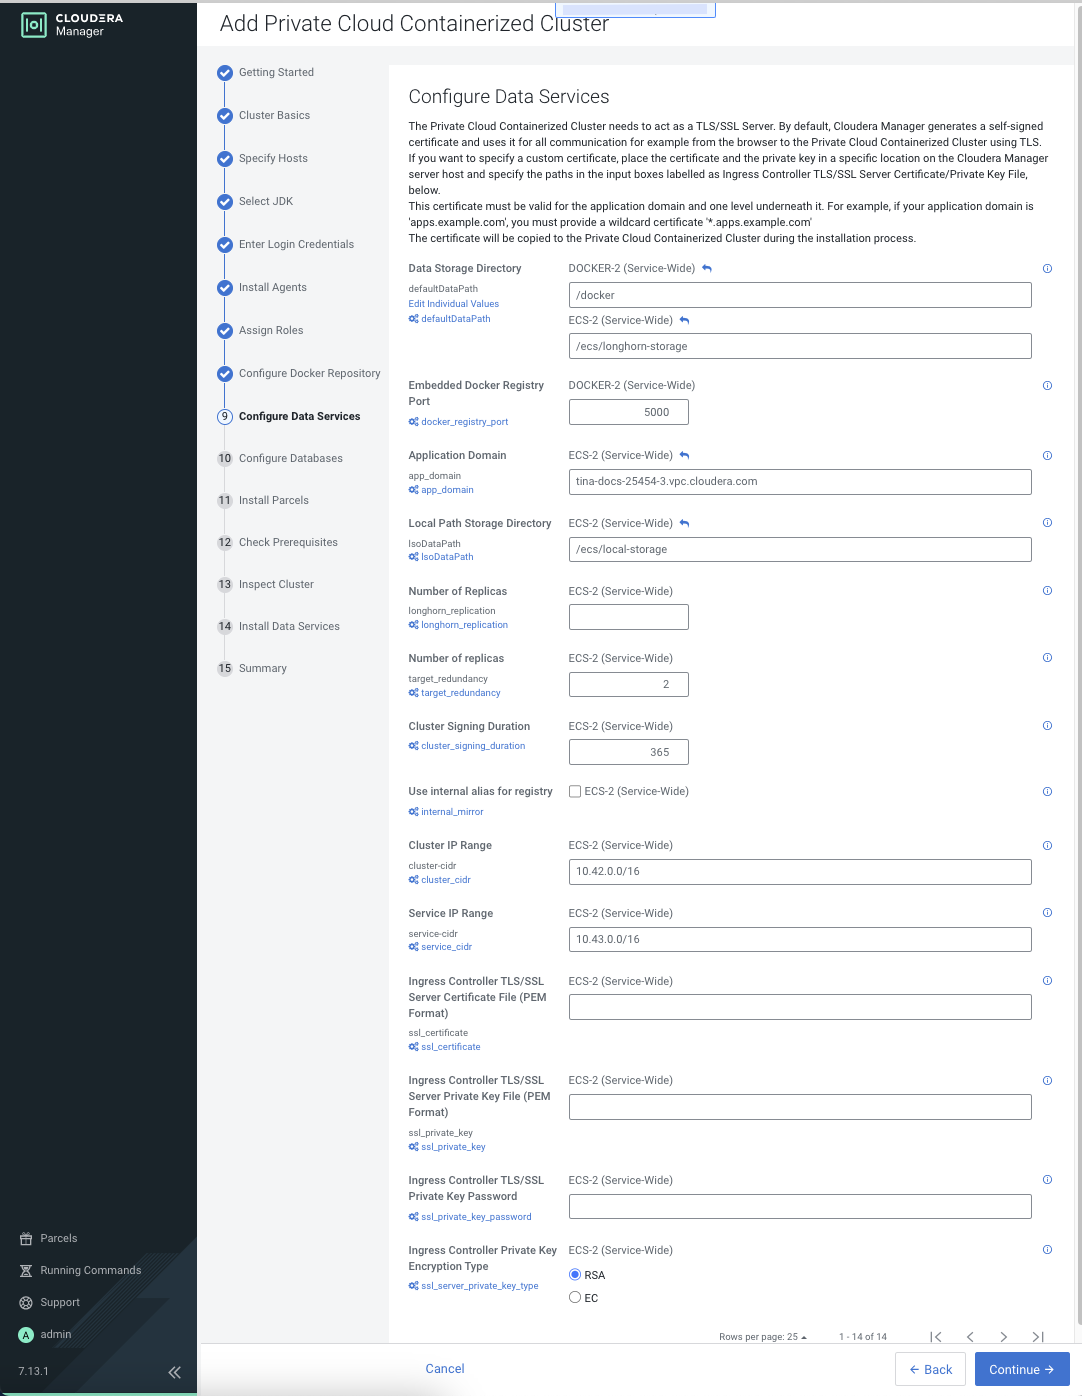The height and width of the screenshot is (1396, 1082).
Task: Click the Local Path Storage Directory field
Action: [x=800, y=550]
